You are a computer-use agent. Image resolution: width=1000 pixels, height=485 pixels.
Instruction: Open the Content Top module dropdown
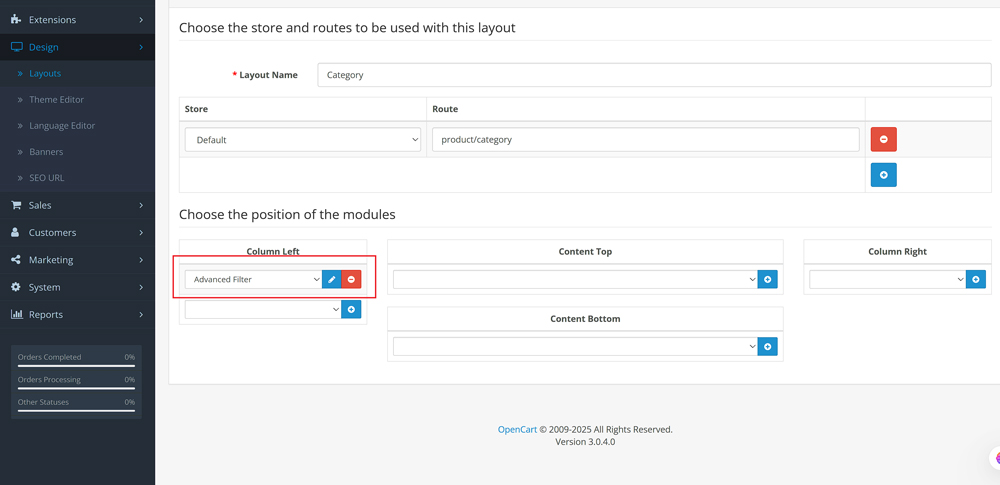coord(575,280)
